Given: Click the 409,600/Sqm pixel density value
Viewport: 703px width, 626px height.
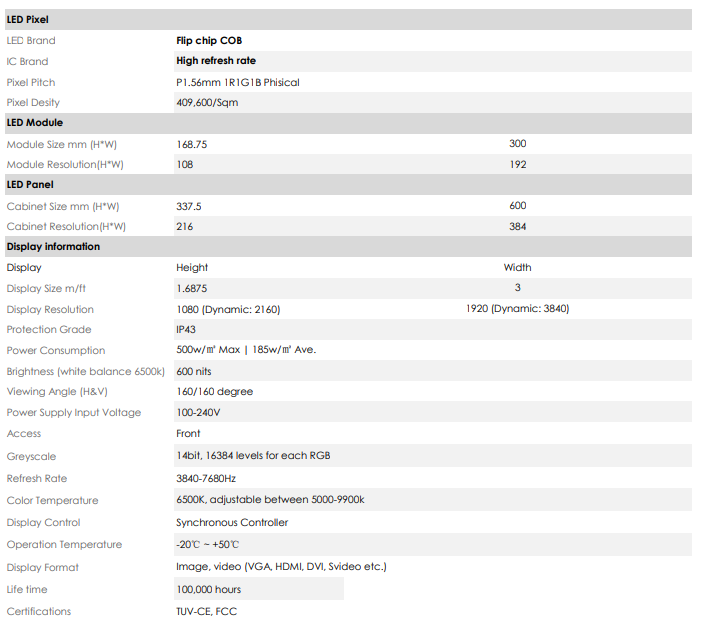Looking at the screenshot, I should 207,103.
